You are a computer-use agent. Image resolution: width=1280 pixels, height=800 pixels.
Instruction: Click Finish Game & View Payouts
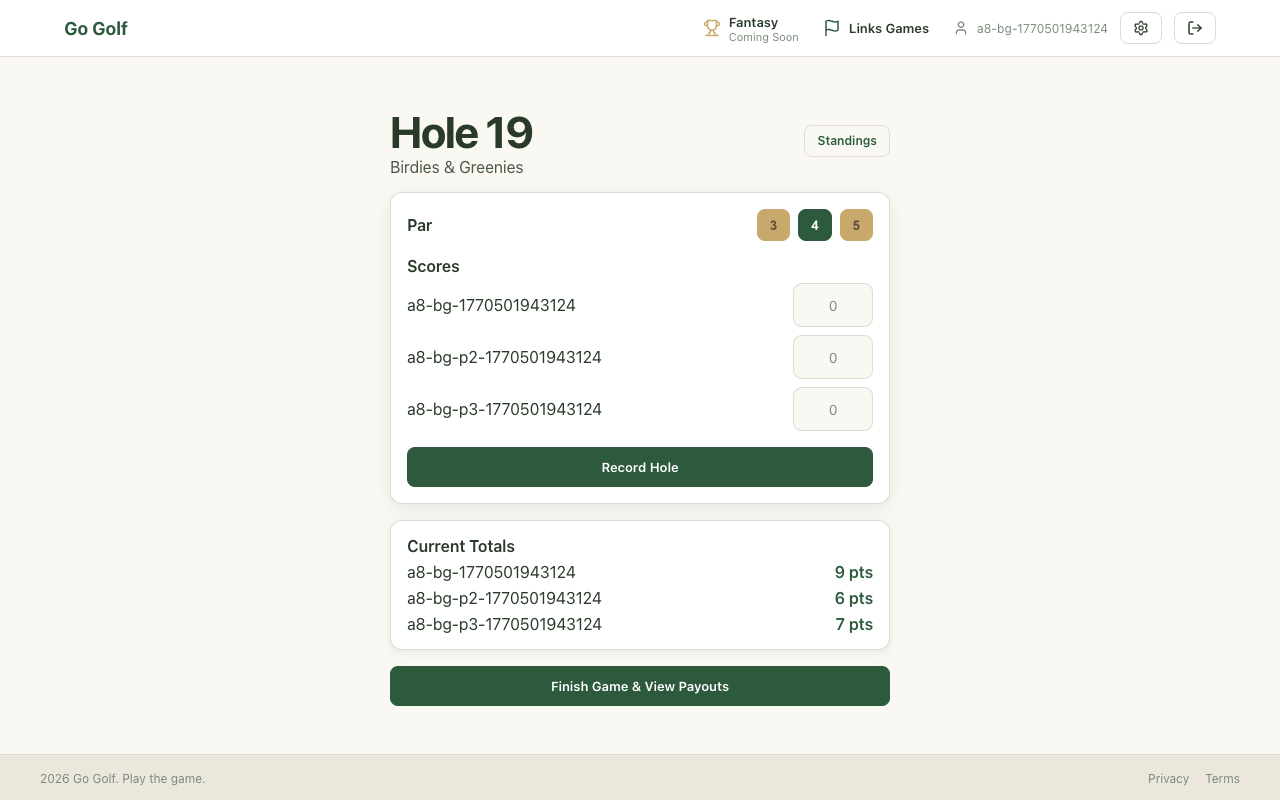(640, 686)
